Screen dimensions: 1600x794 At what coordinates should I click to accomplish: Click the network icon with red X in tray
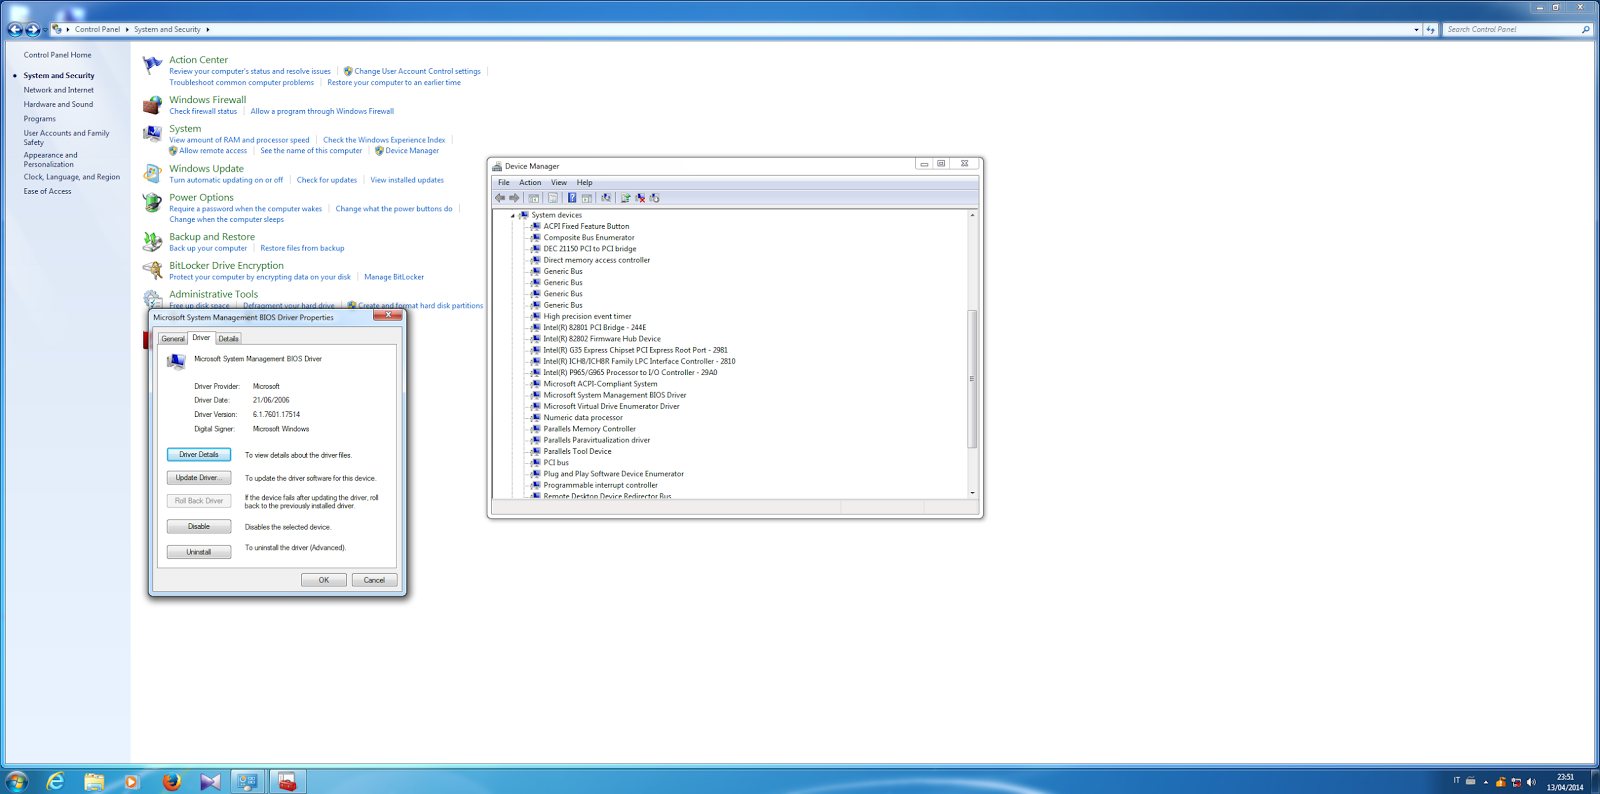pos(1516,782)
